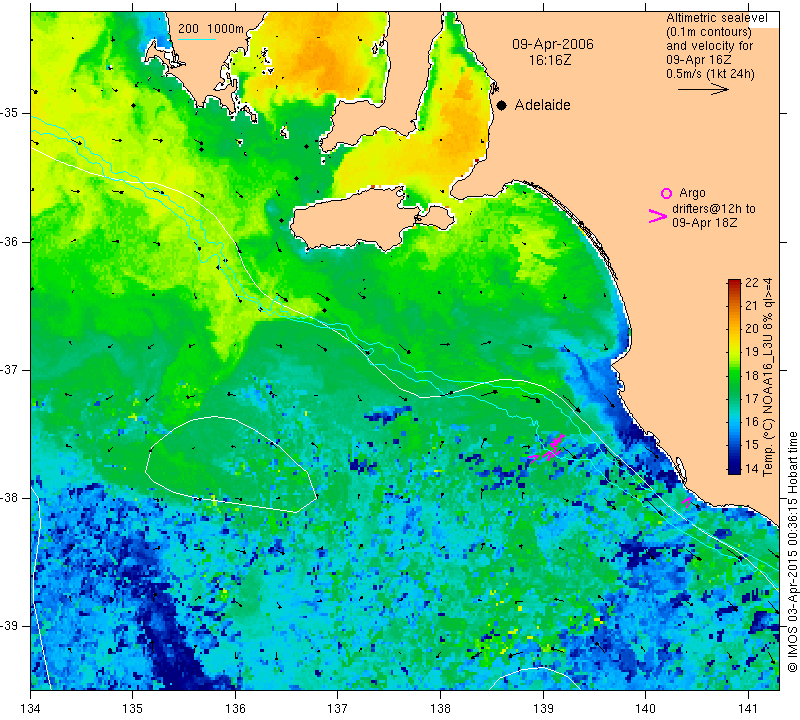Click the 18 degree colorbar tick label
The width and height of the screenshot is (800, 720).
(x=752, y=376)
